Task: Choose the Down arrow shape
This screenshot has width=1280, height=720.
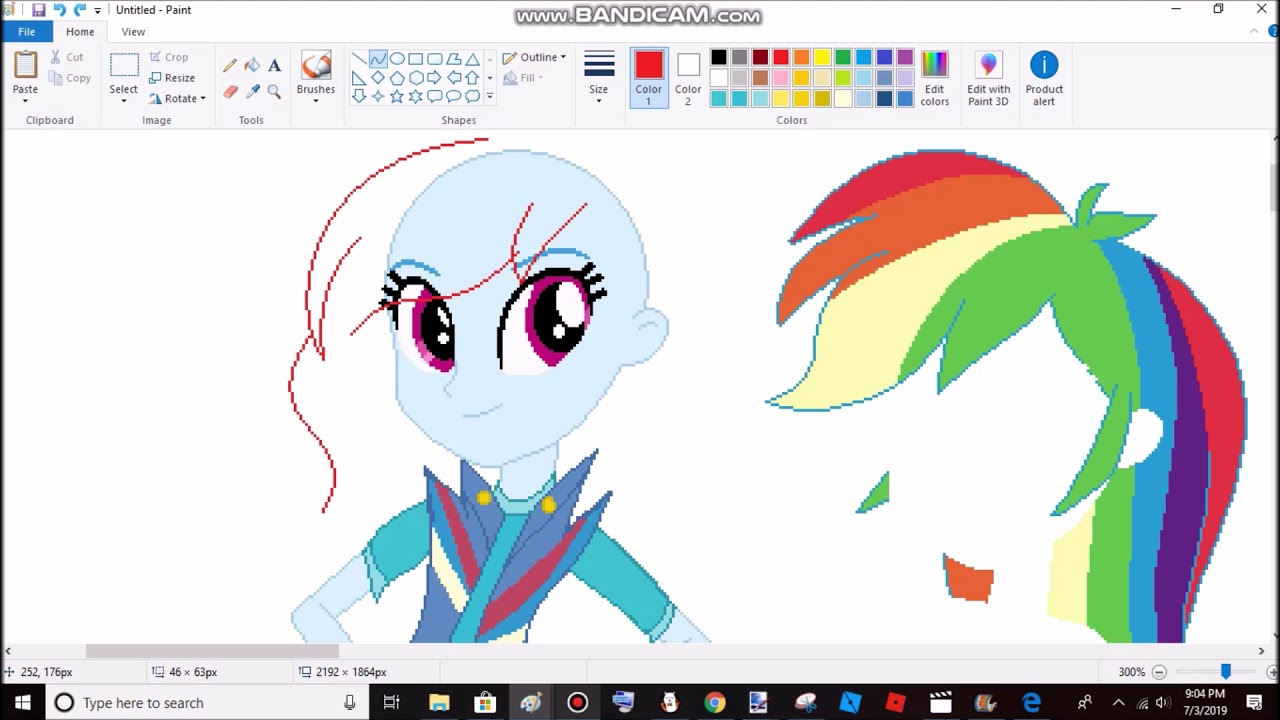Action: pos(359,97)
